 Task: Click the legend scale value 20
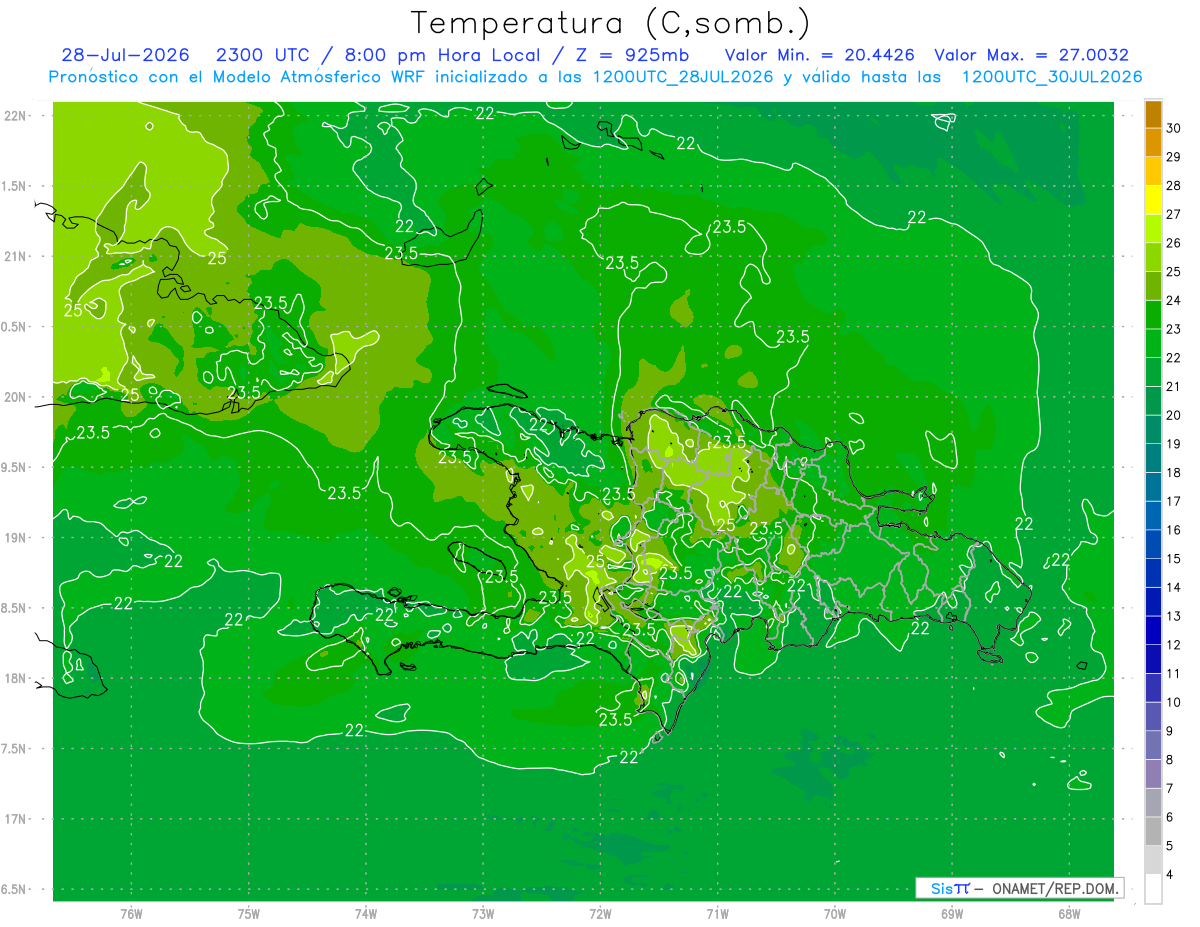1174,415
